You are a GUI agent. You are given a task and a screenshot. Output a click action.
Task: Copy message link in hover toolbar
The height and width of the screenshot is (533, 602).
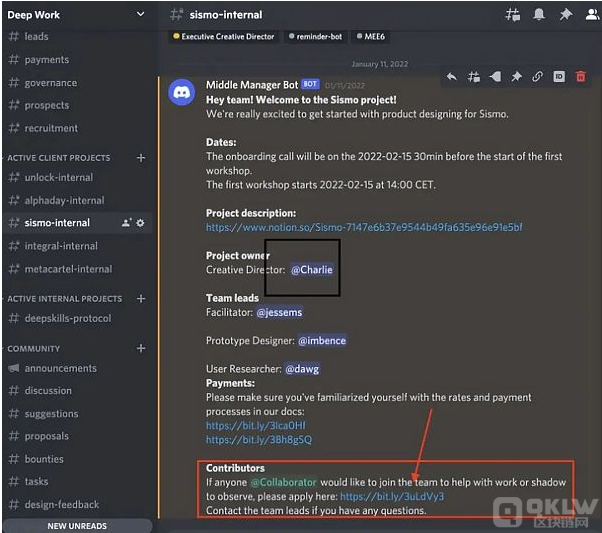(538, 77)
